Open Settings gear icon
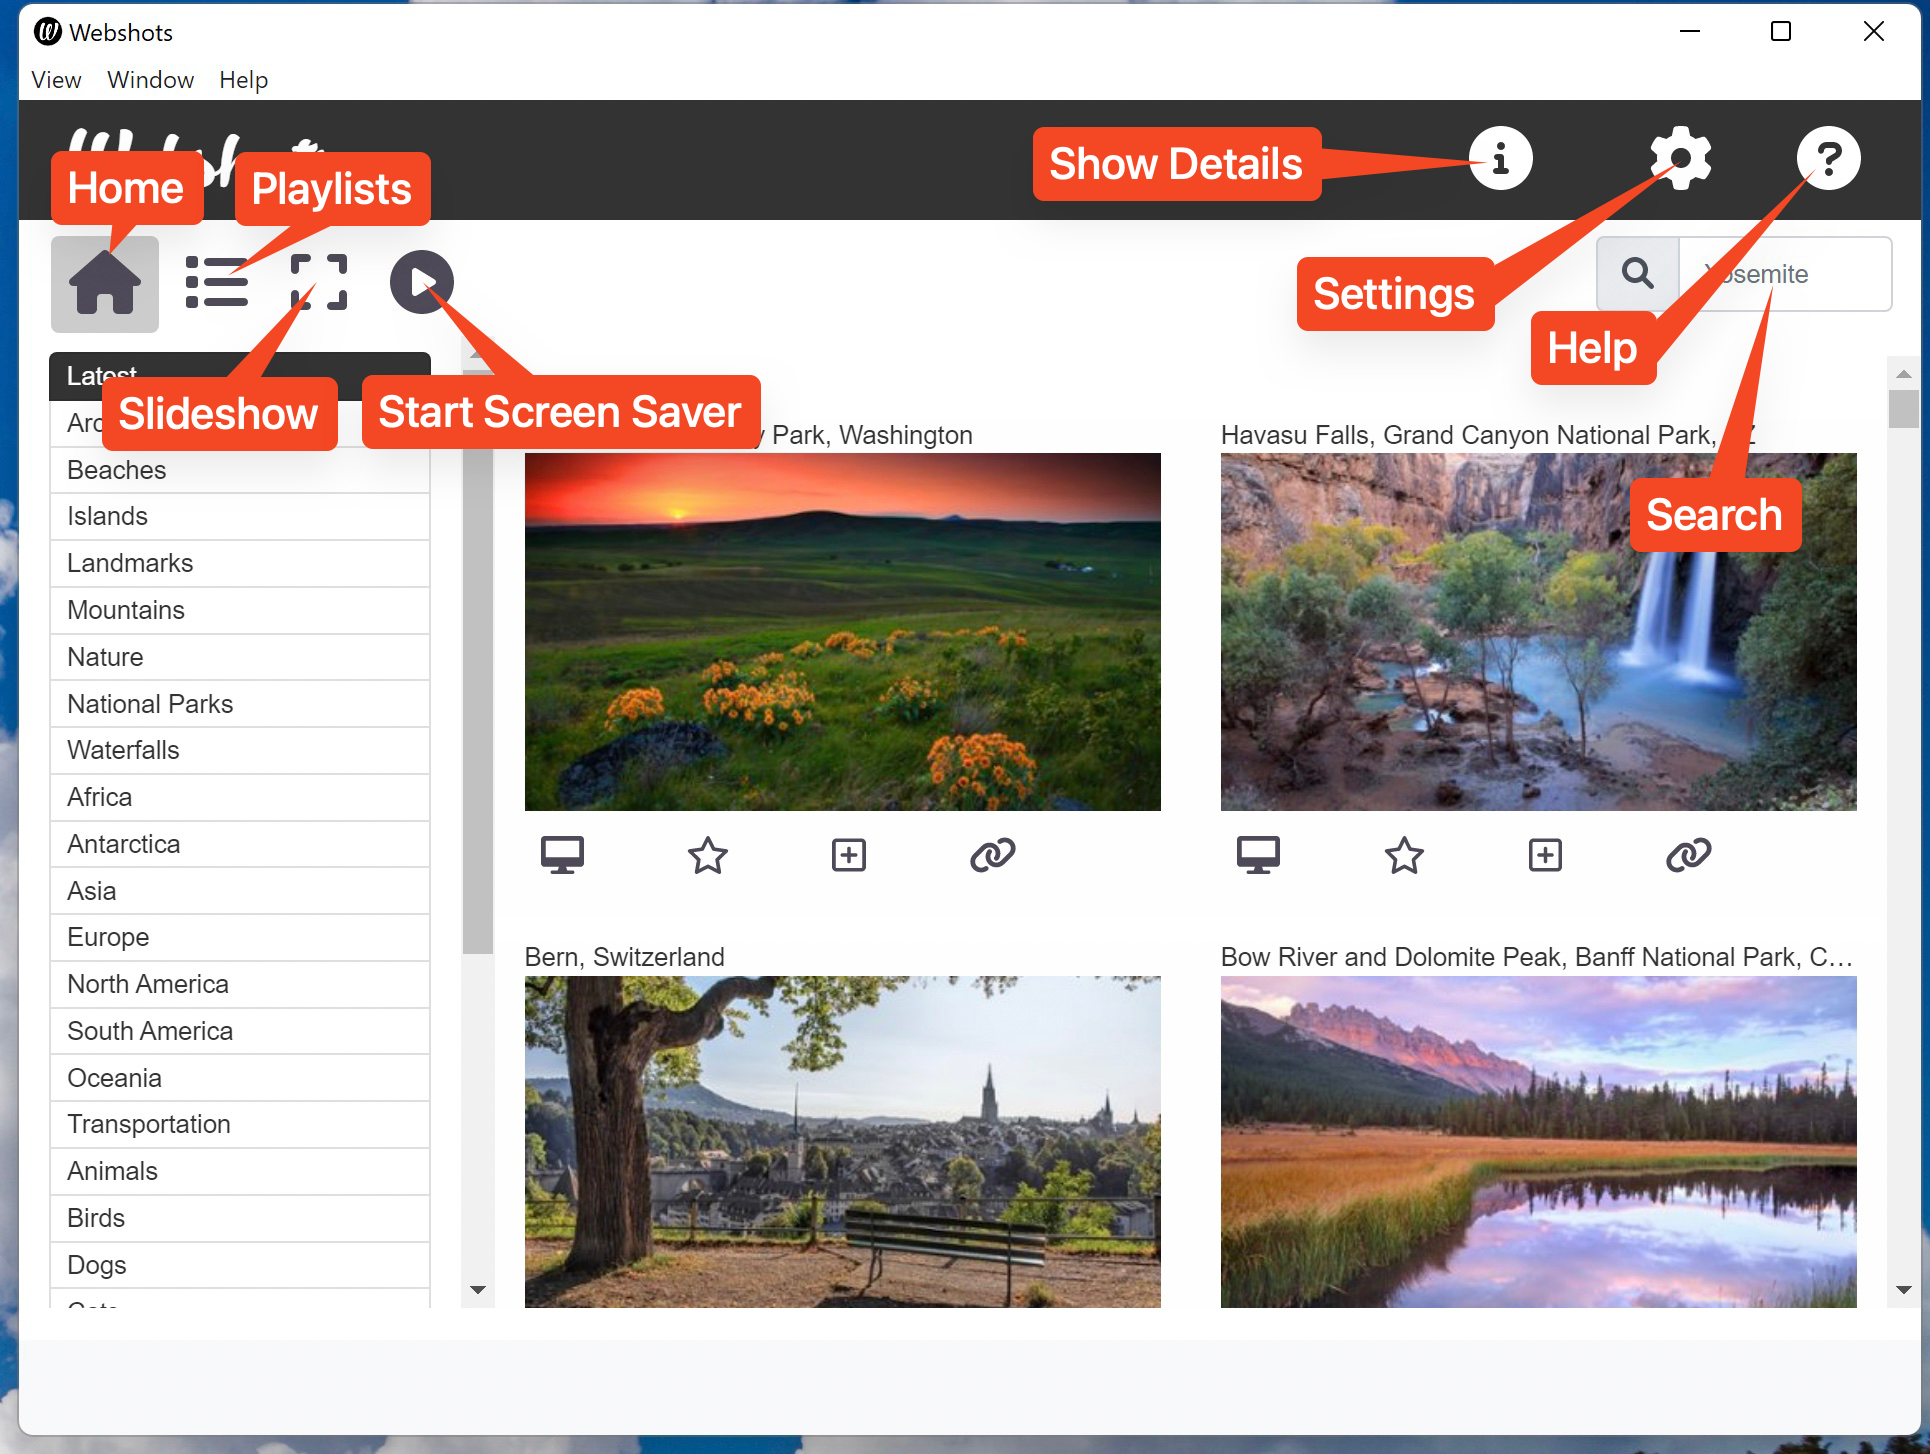 [1680, 158]
